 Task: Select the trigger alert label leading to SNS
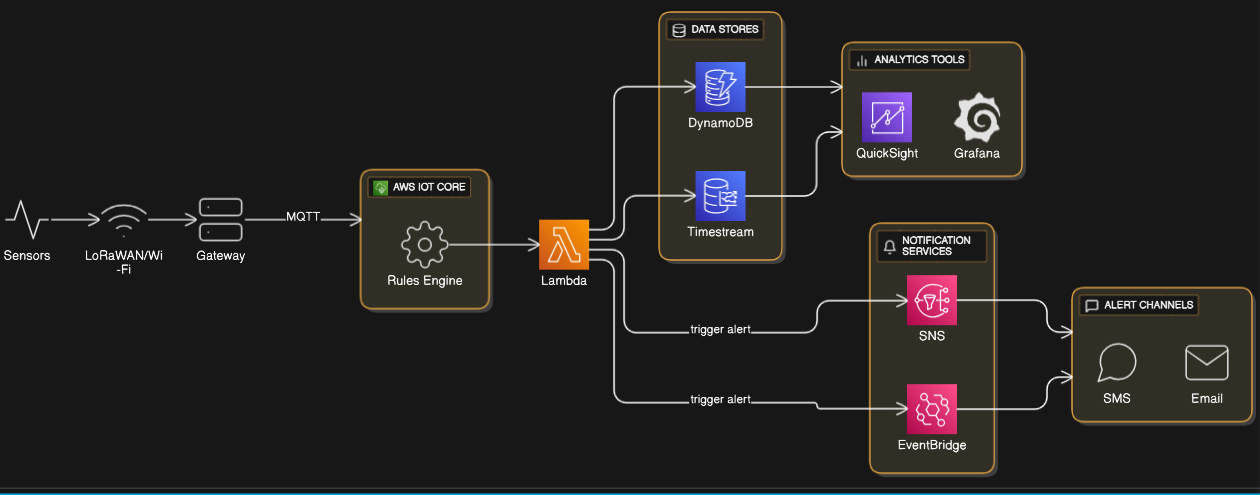(720, 328)
